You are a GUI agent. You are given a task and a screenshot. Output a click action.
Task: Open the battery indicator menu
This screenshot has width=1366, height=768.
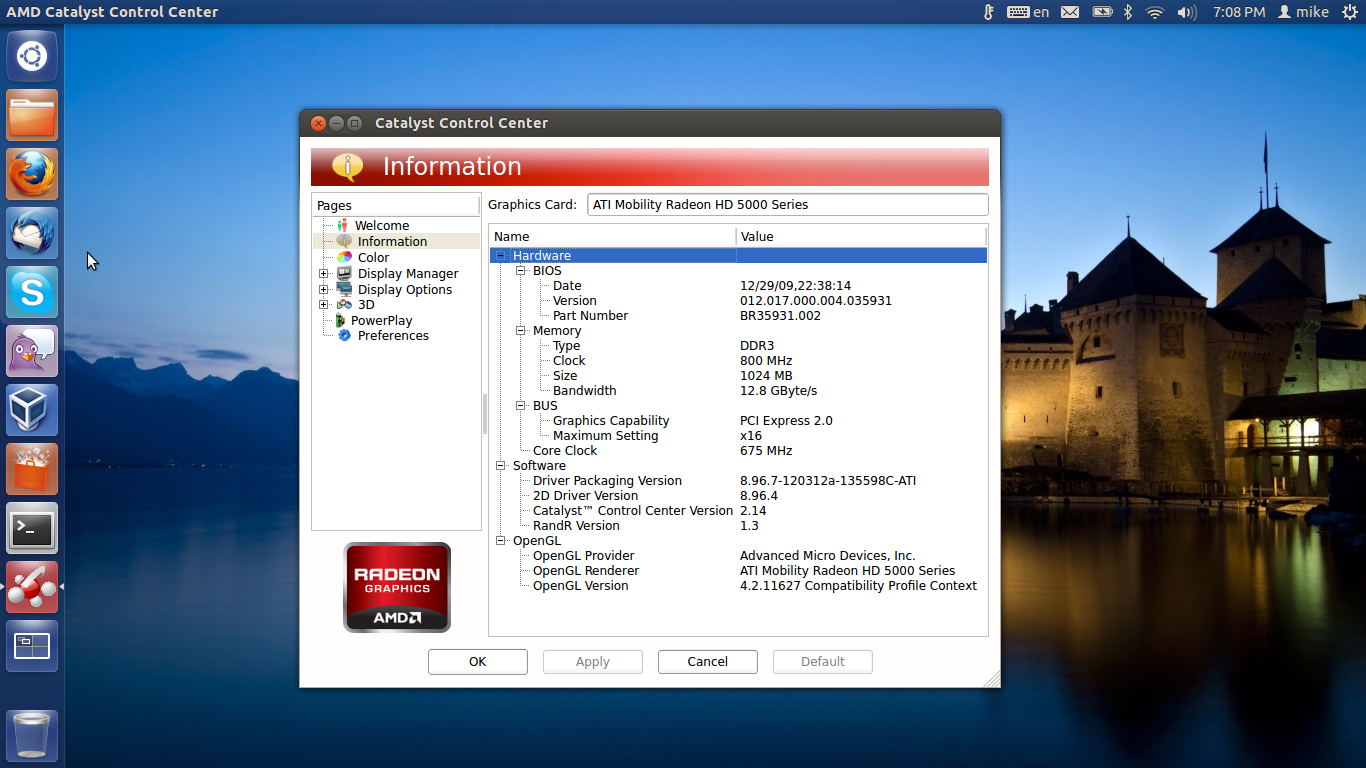click(1102, 12)
